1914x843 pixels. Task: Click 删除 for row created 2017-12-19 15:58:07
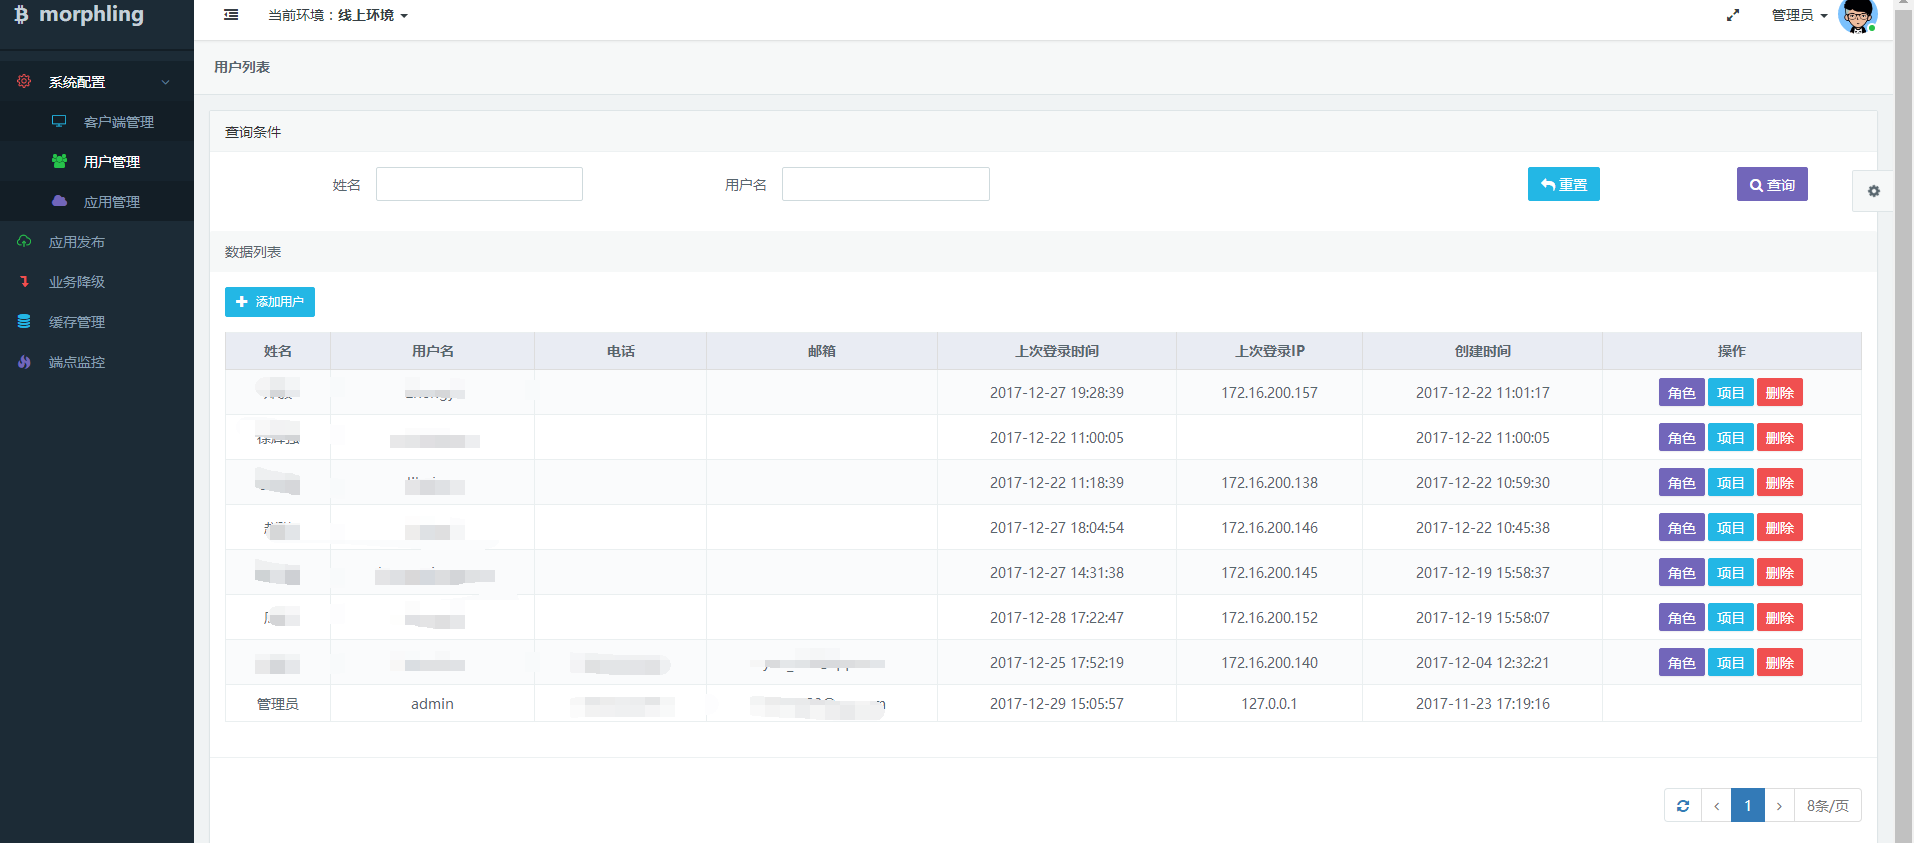click(1779, 618)
